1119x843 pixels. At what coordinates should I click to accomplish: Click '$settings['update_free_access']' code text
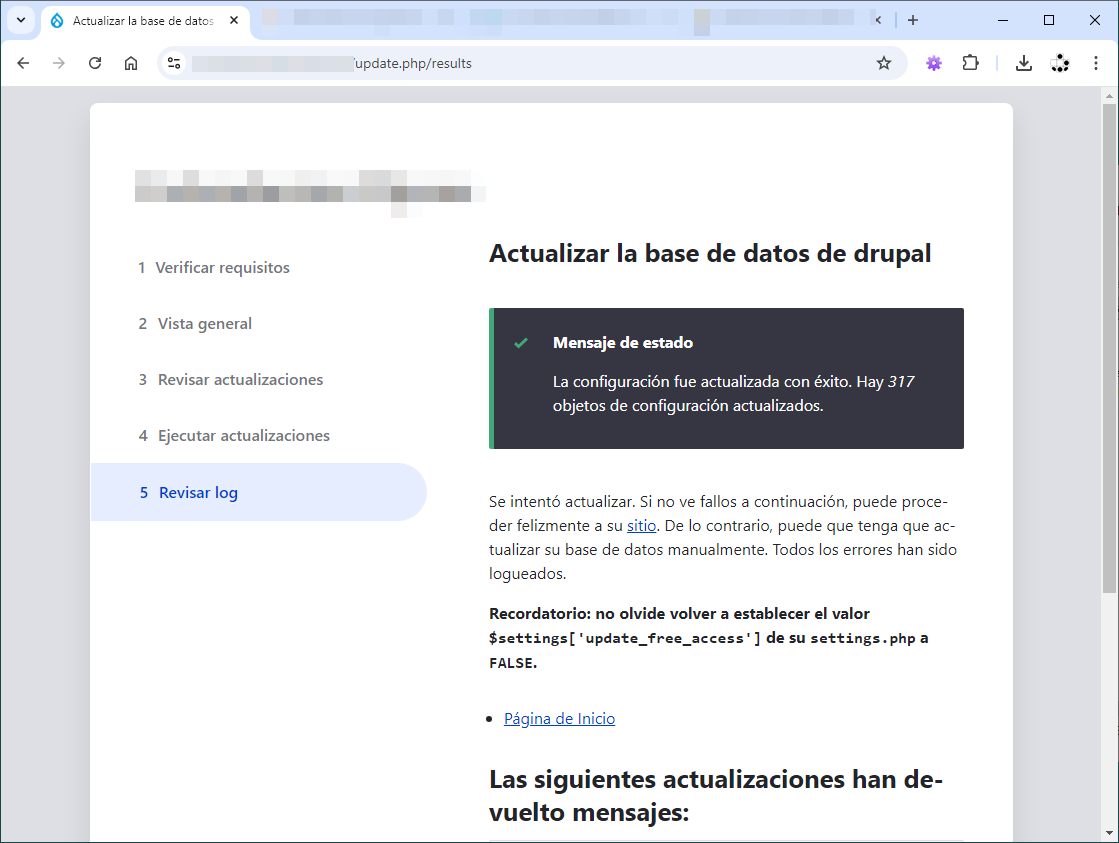(624, 638)
